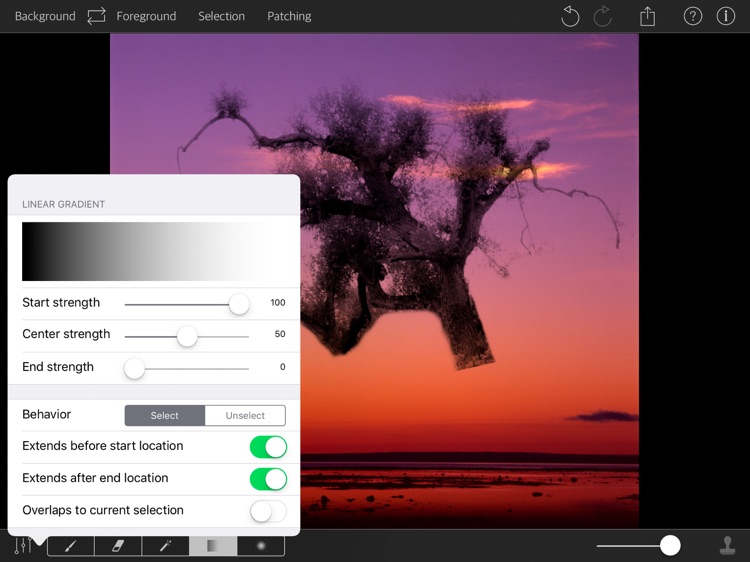Viewport: 750px width, 562px height.
Task: Tap the swap Background/Foreground arrows icon
Action: click(x=96, y=16)
